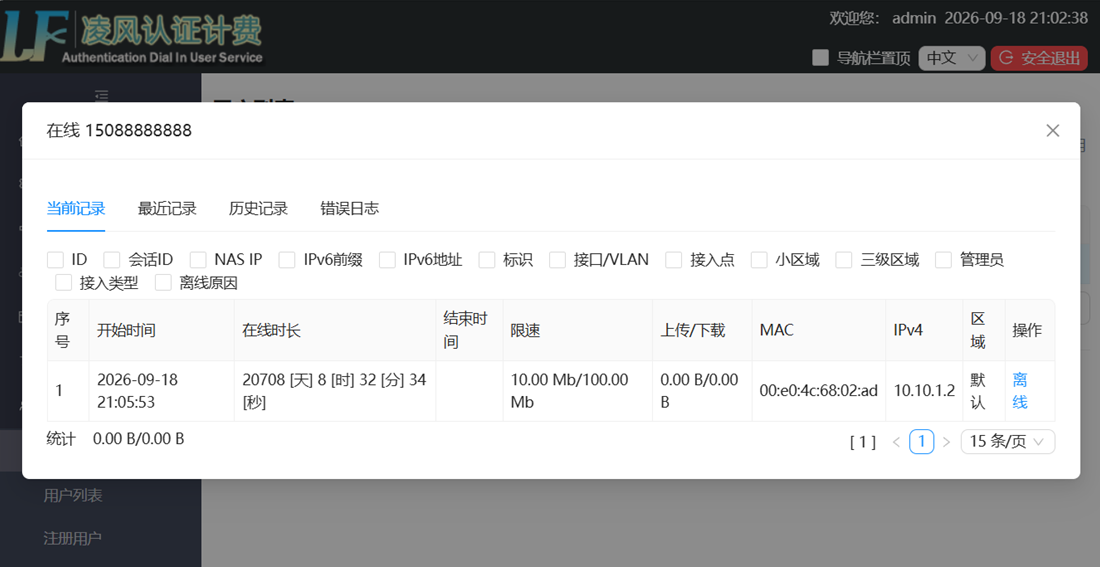Switch to the 最近记录 tab

click(x=167, y=208)
